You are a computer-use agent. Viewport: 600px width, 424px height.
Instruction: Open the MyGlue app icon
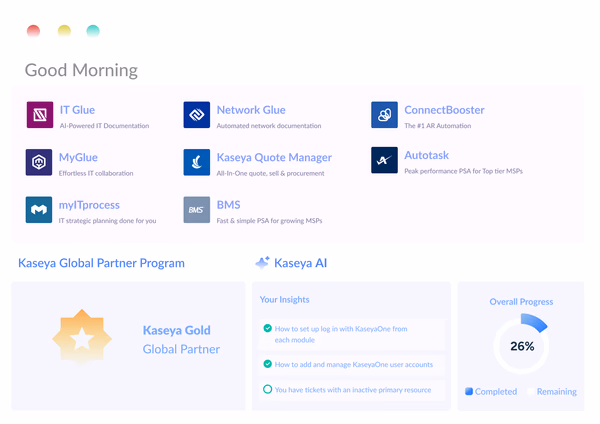pyautogui.click(x=39, y=162)
